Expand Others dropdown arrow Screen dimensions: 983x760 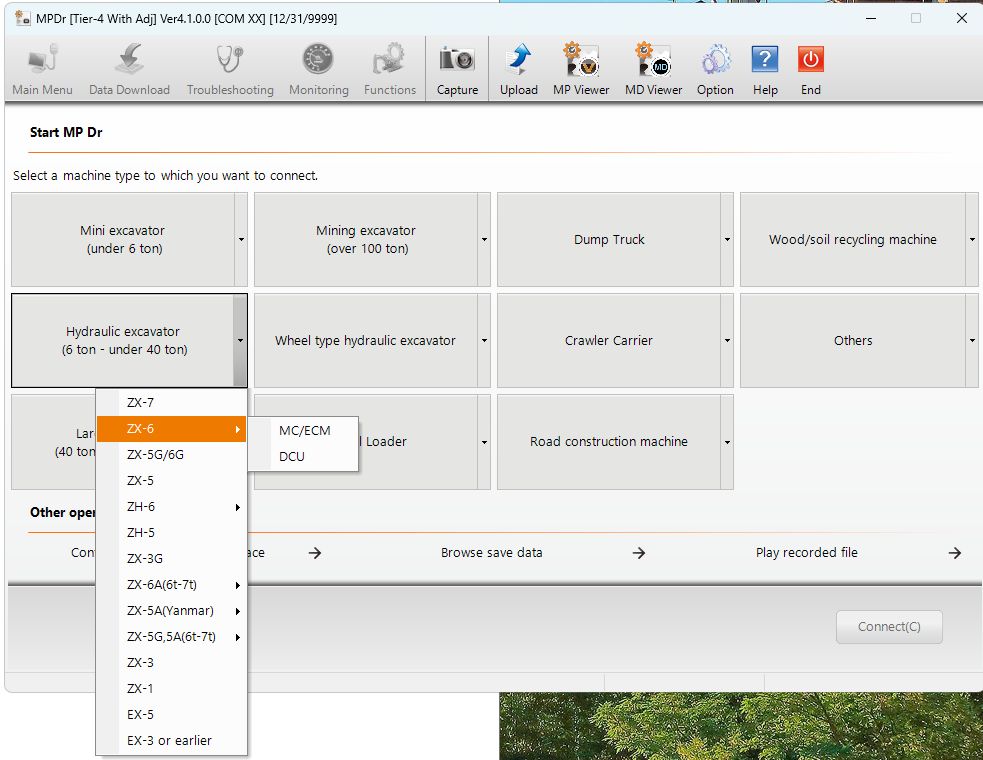click(x=972, y=340)
